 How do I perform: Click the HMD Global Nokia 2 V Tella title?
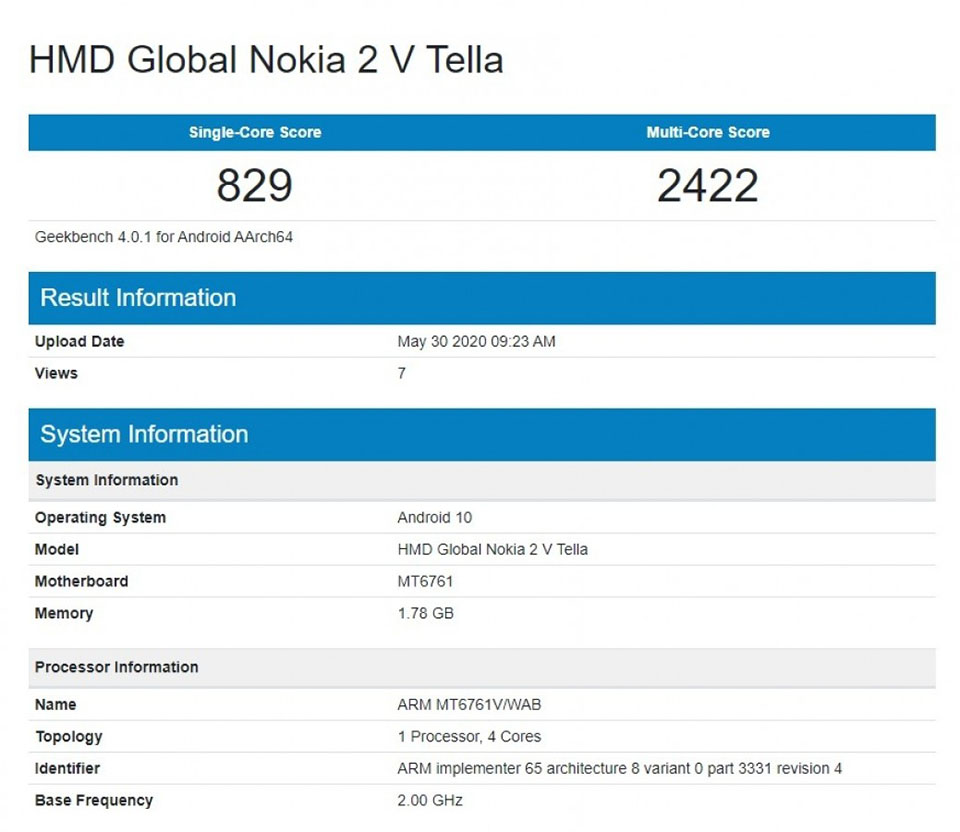[x=266, y=60]
